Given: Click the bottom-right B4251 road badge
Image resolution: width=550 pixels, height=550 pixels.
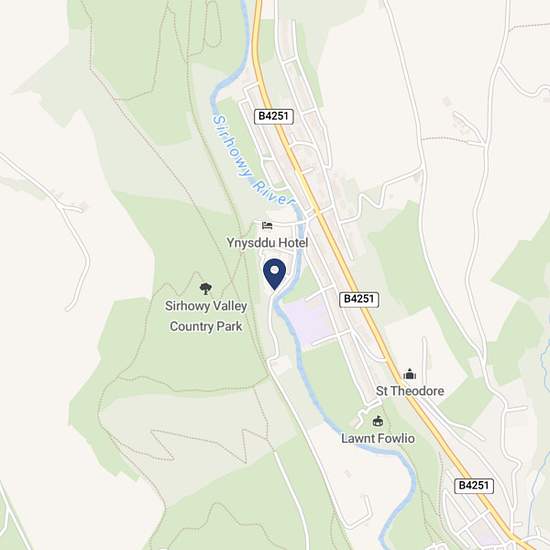Looking at the screenshot, I should pyautogui.click(x=474, y=485).
